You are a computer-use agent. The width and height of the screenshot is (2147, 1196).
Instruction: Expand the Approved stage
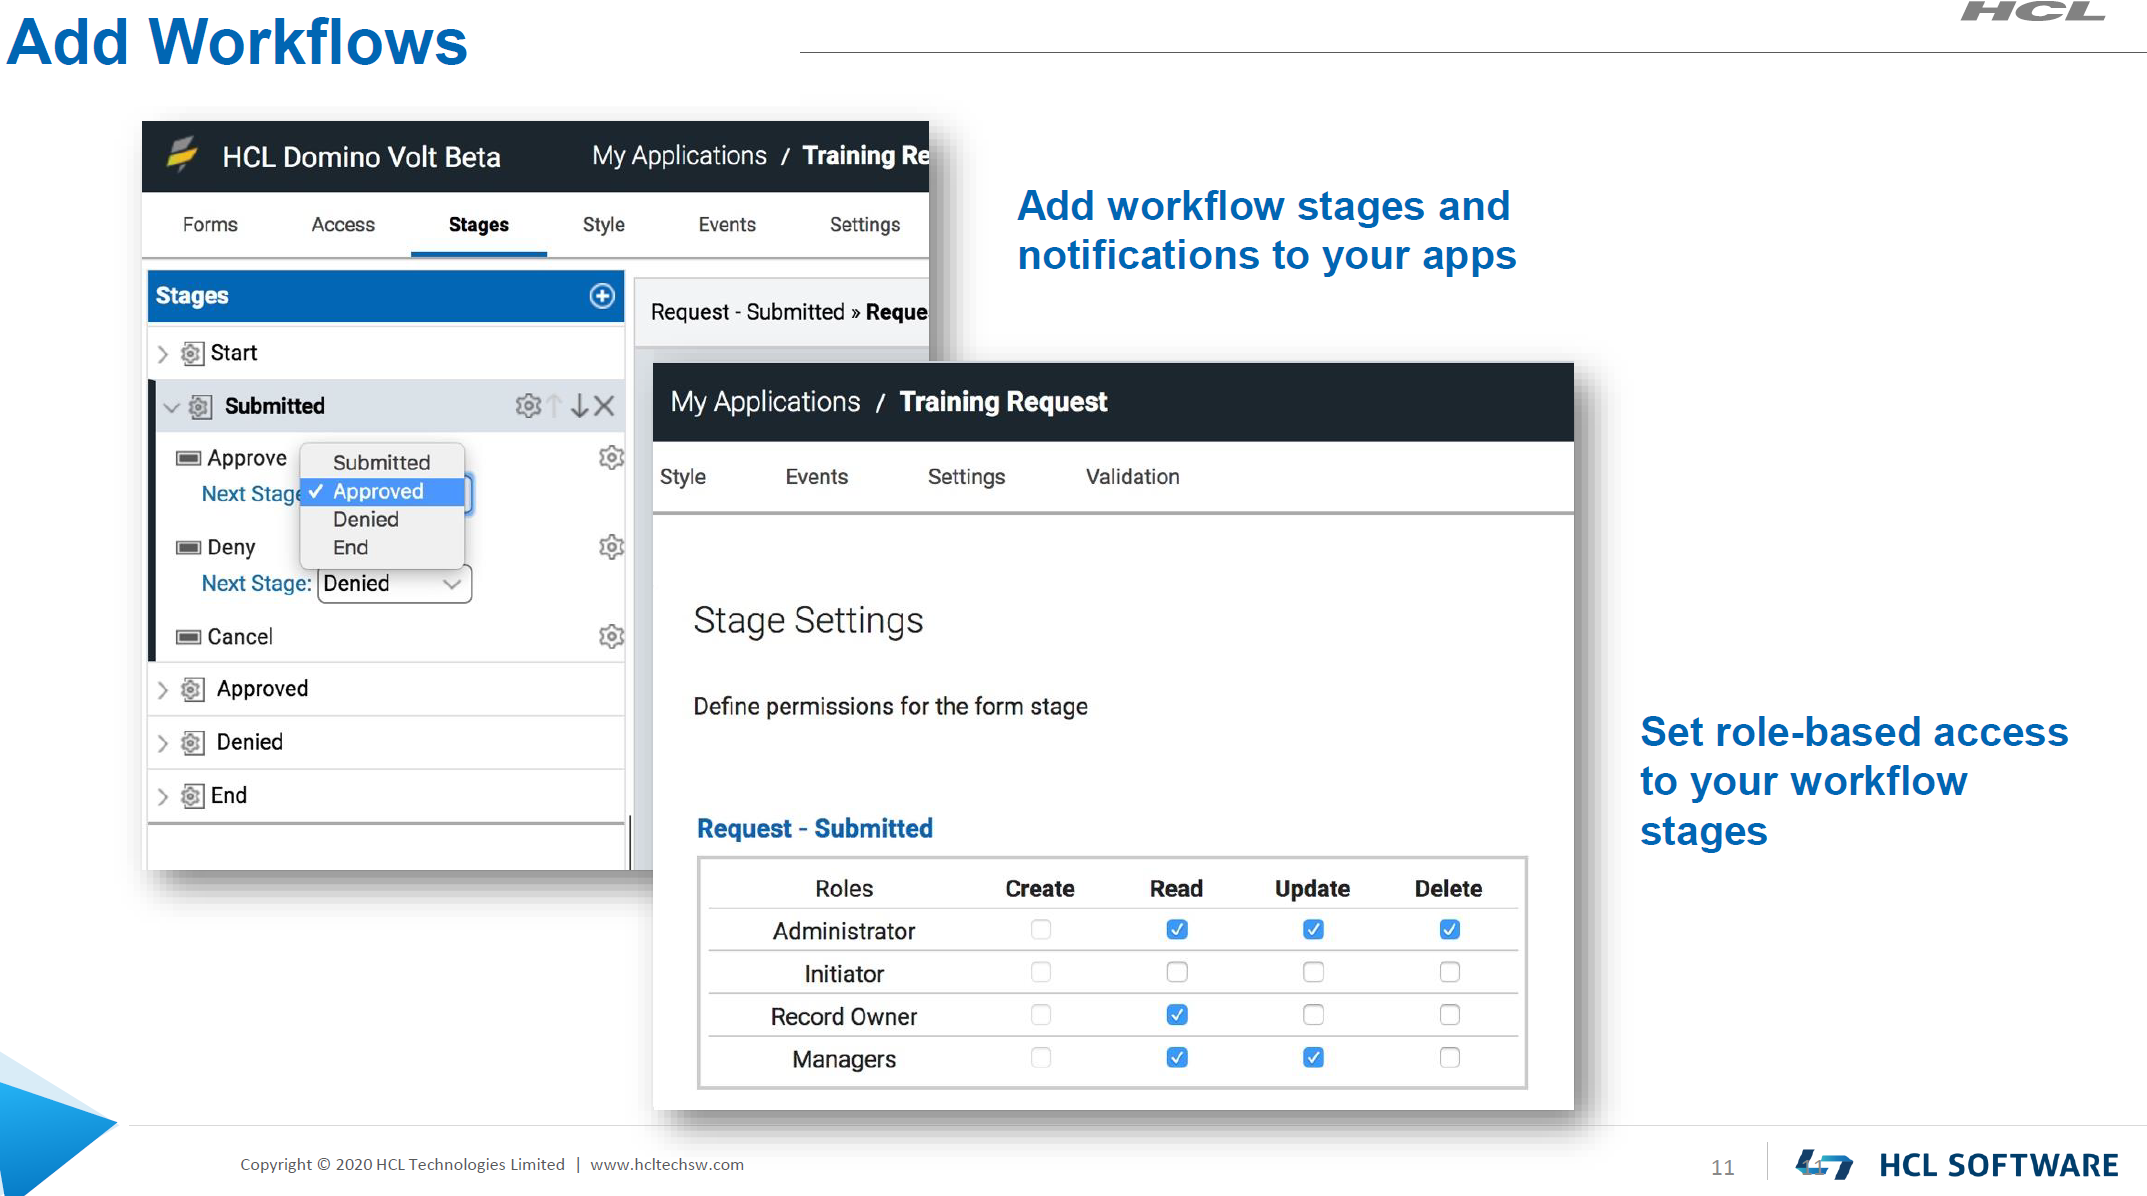click(163, 690)
